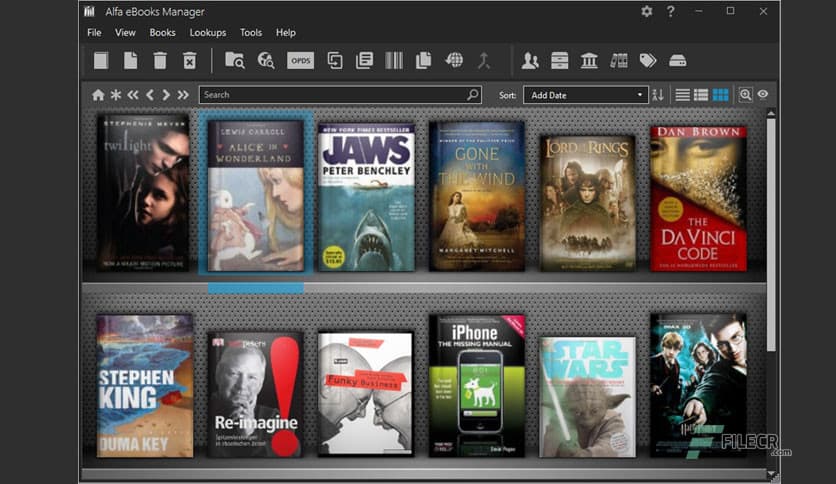Viewport: 836px width, 484px height.
Task: Click the web search globe magnifier icon
Action: click(266, 60)
